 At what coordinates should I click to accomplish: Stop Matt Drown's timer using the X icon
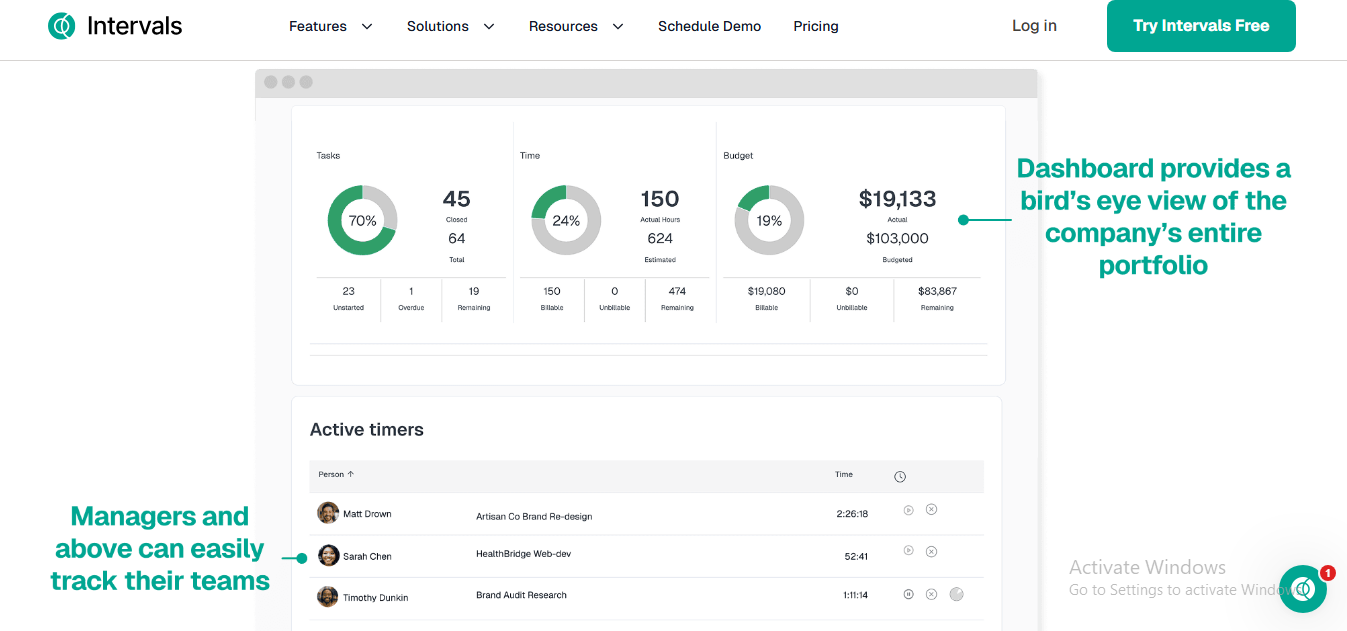[x=931, y=509]
